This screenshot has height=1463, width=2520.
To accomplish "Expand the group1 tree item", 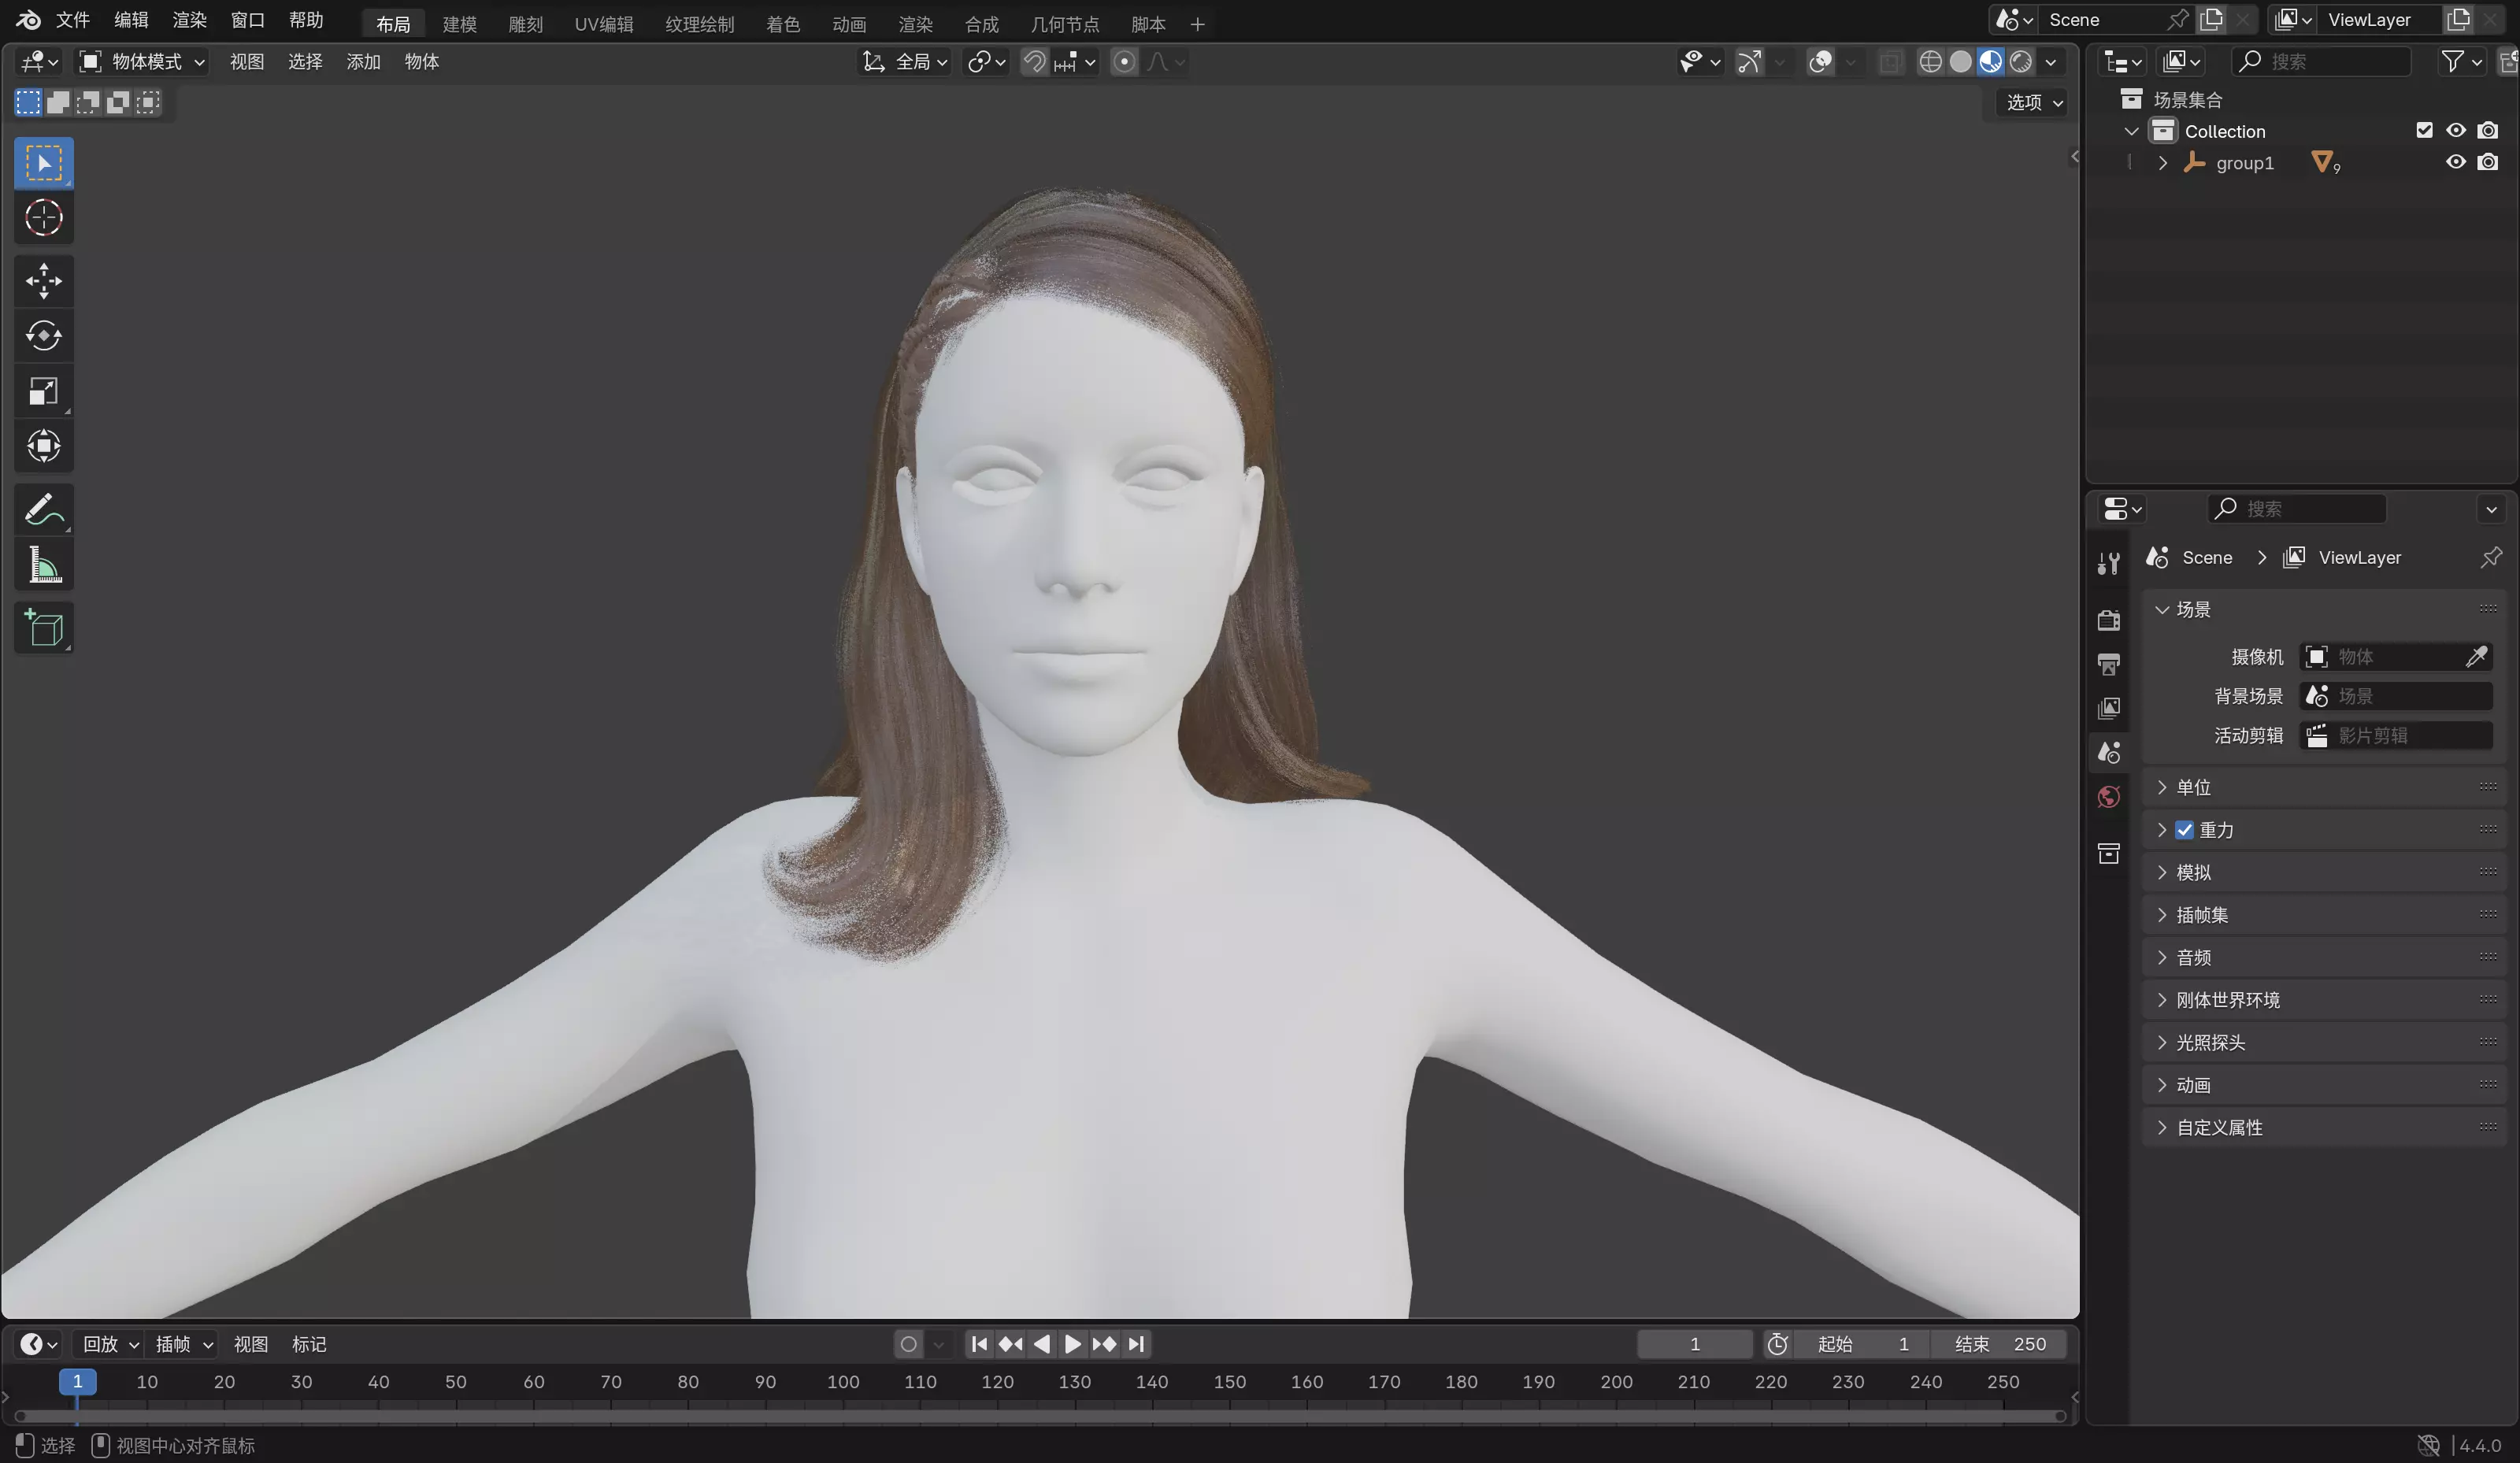I will [x=2162, y=162].
